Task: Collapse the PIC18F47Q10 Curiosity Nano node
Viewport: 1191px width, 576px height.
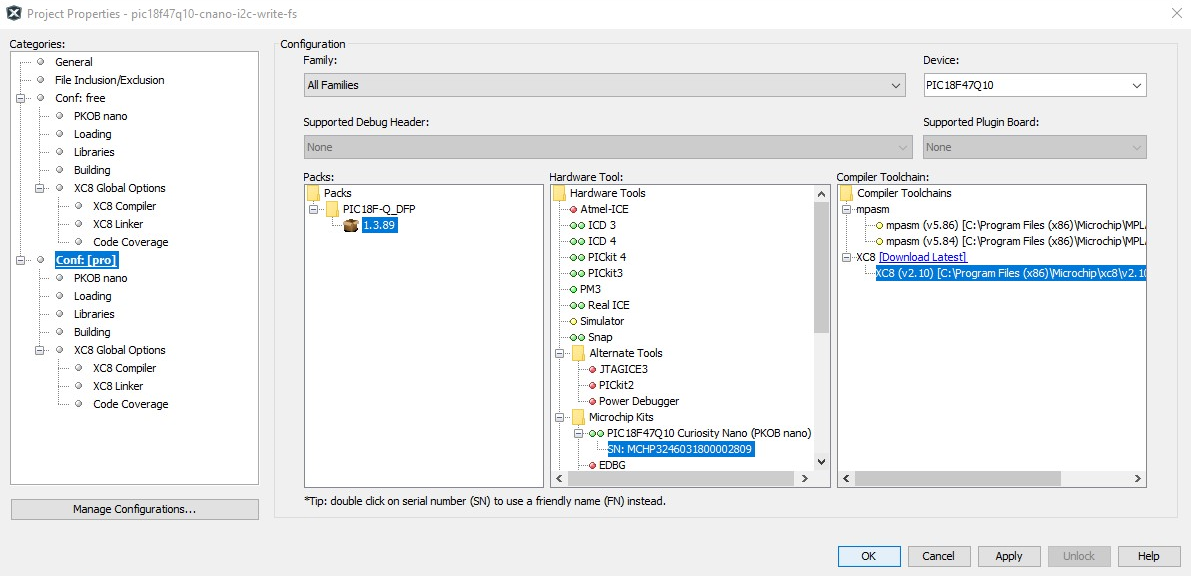Action: [x=579, y=433]
